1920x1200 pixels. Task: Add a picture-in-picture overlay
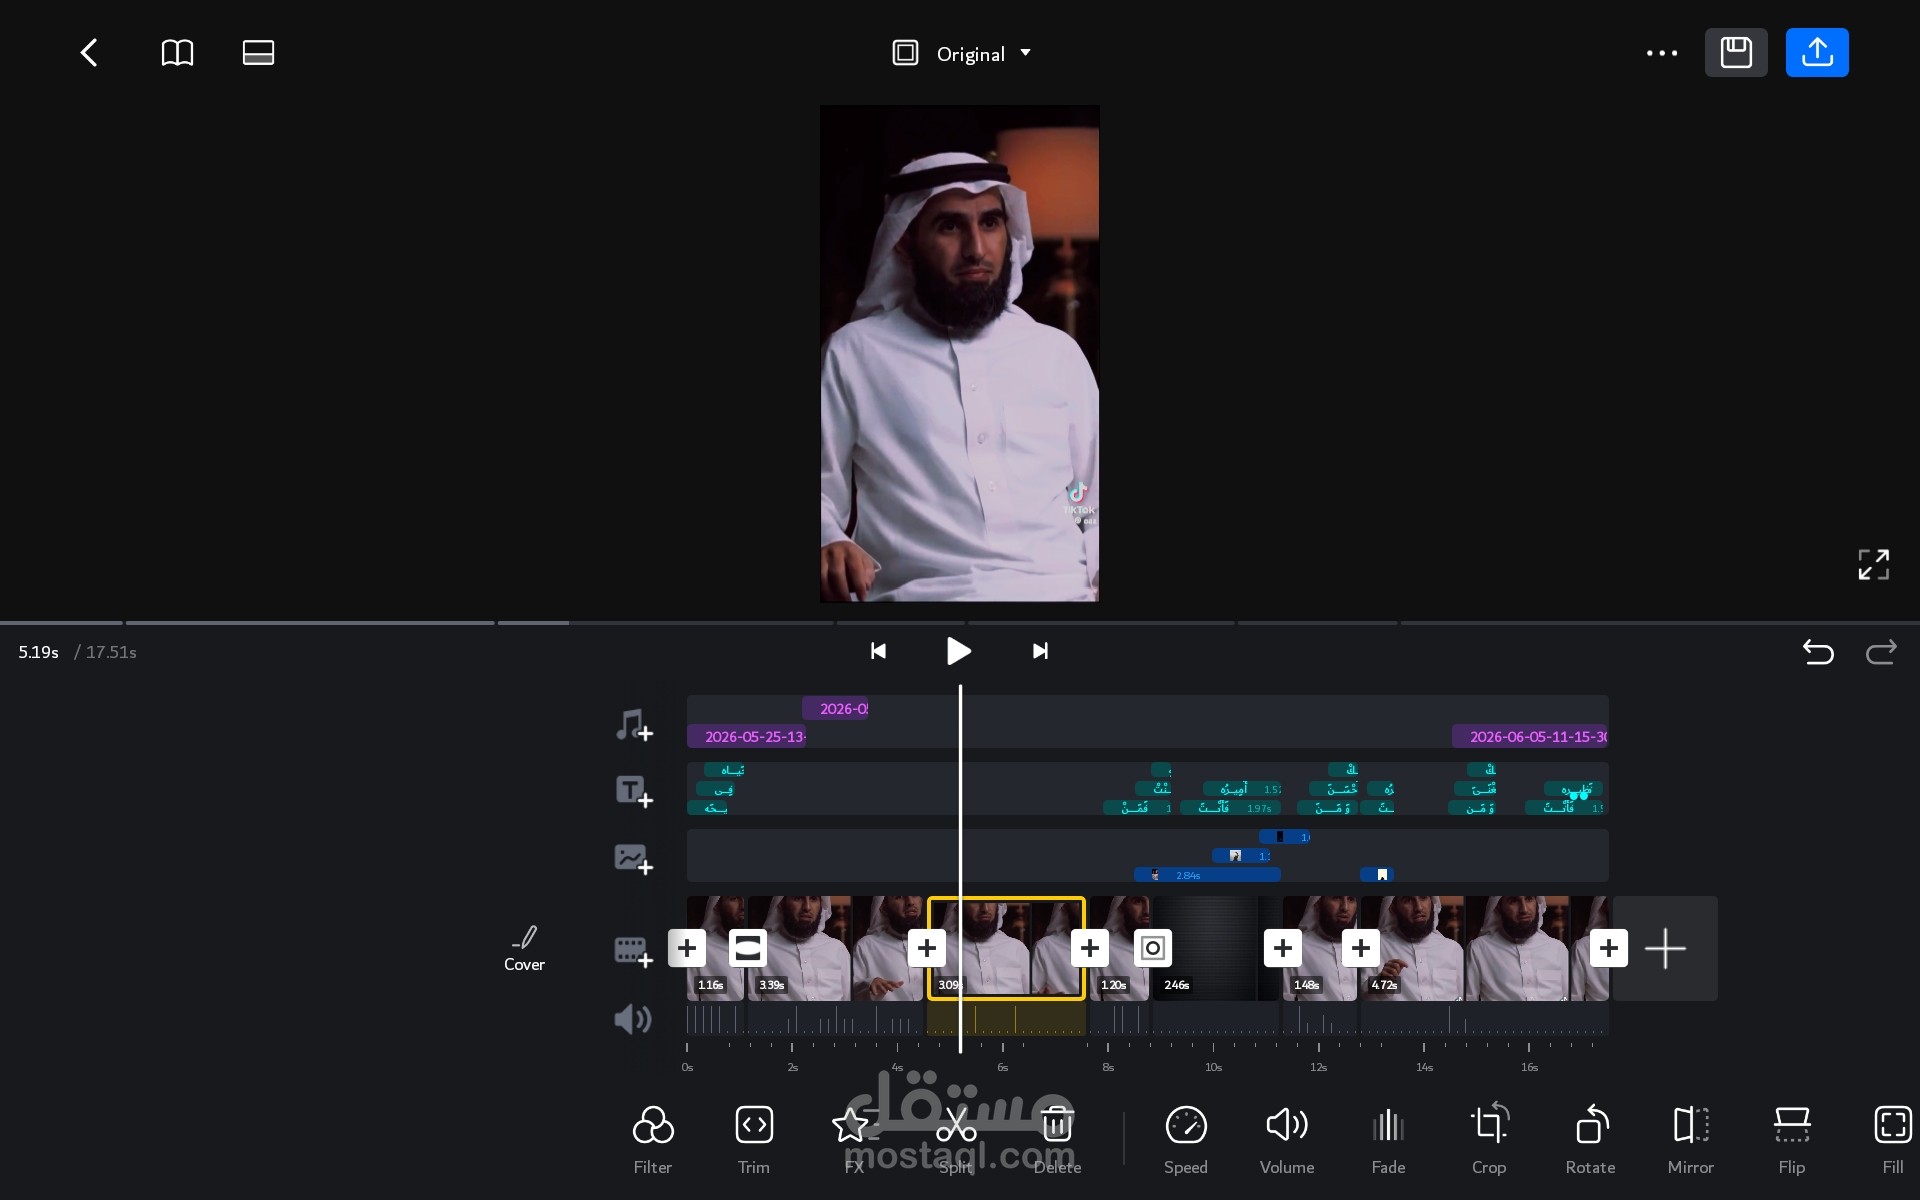tap(634, 859)
